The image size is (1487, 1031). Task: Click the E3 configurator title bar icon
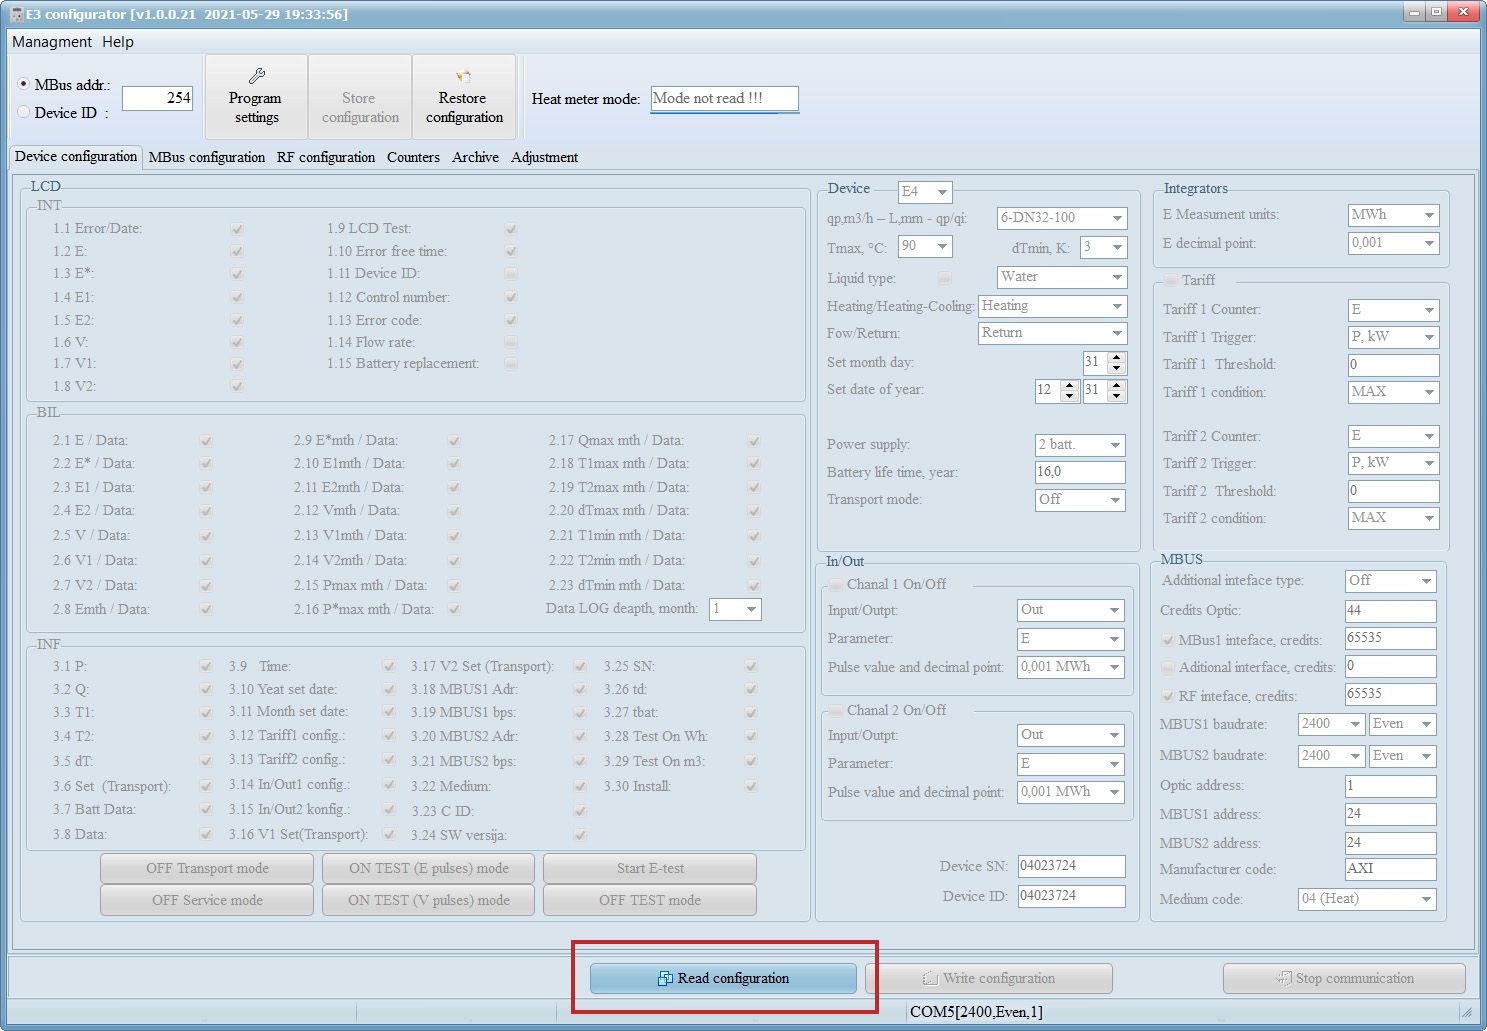click(15, 14)
